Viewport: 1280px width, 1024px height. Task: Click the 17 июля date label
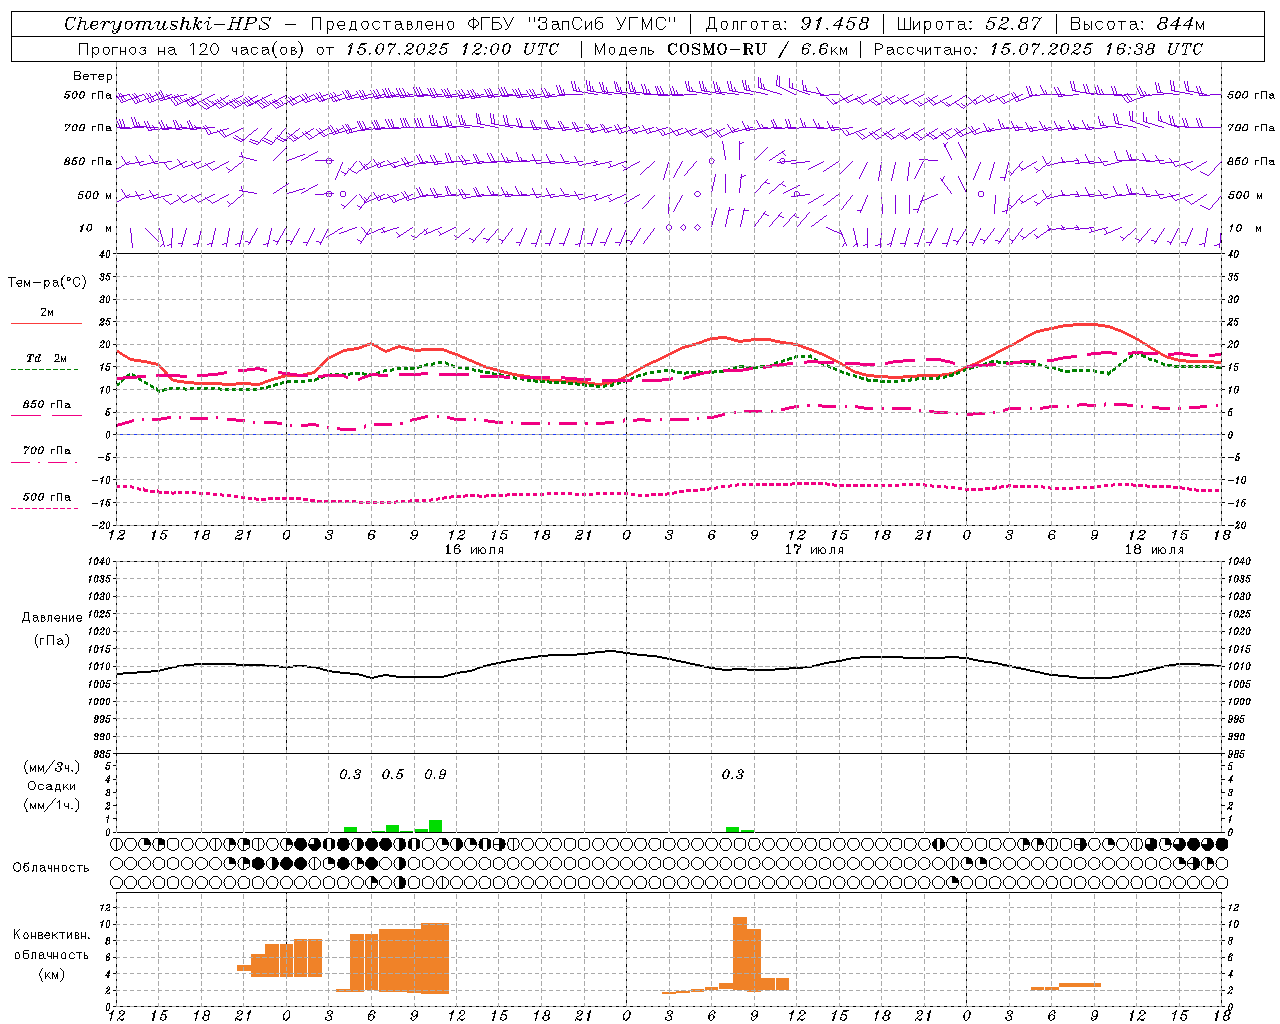click(x=814, y=550)
